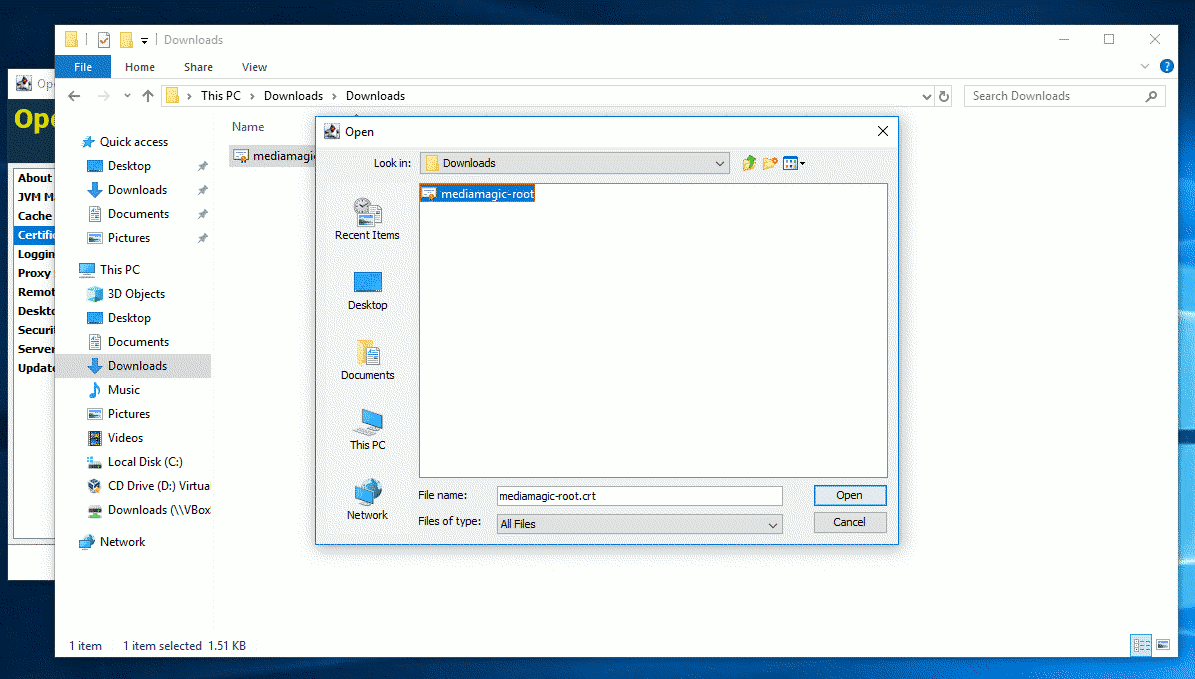The image size is (1195, 679).
Task: Expand Explorer address bar history dropdown
Action: click(926, 97)
